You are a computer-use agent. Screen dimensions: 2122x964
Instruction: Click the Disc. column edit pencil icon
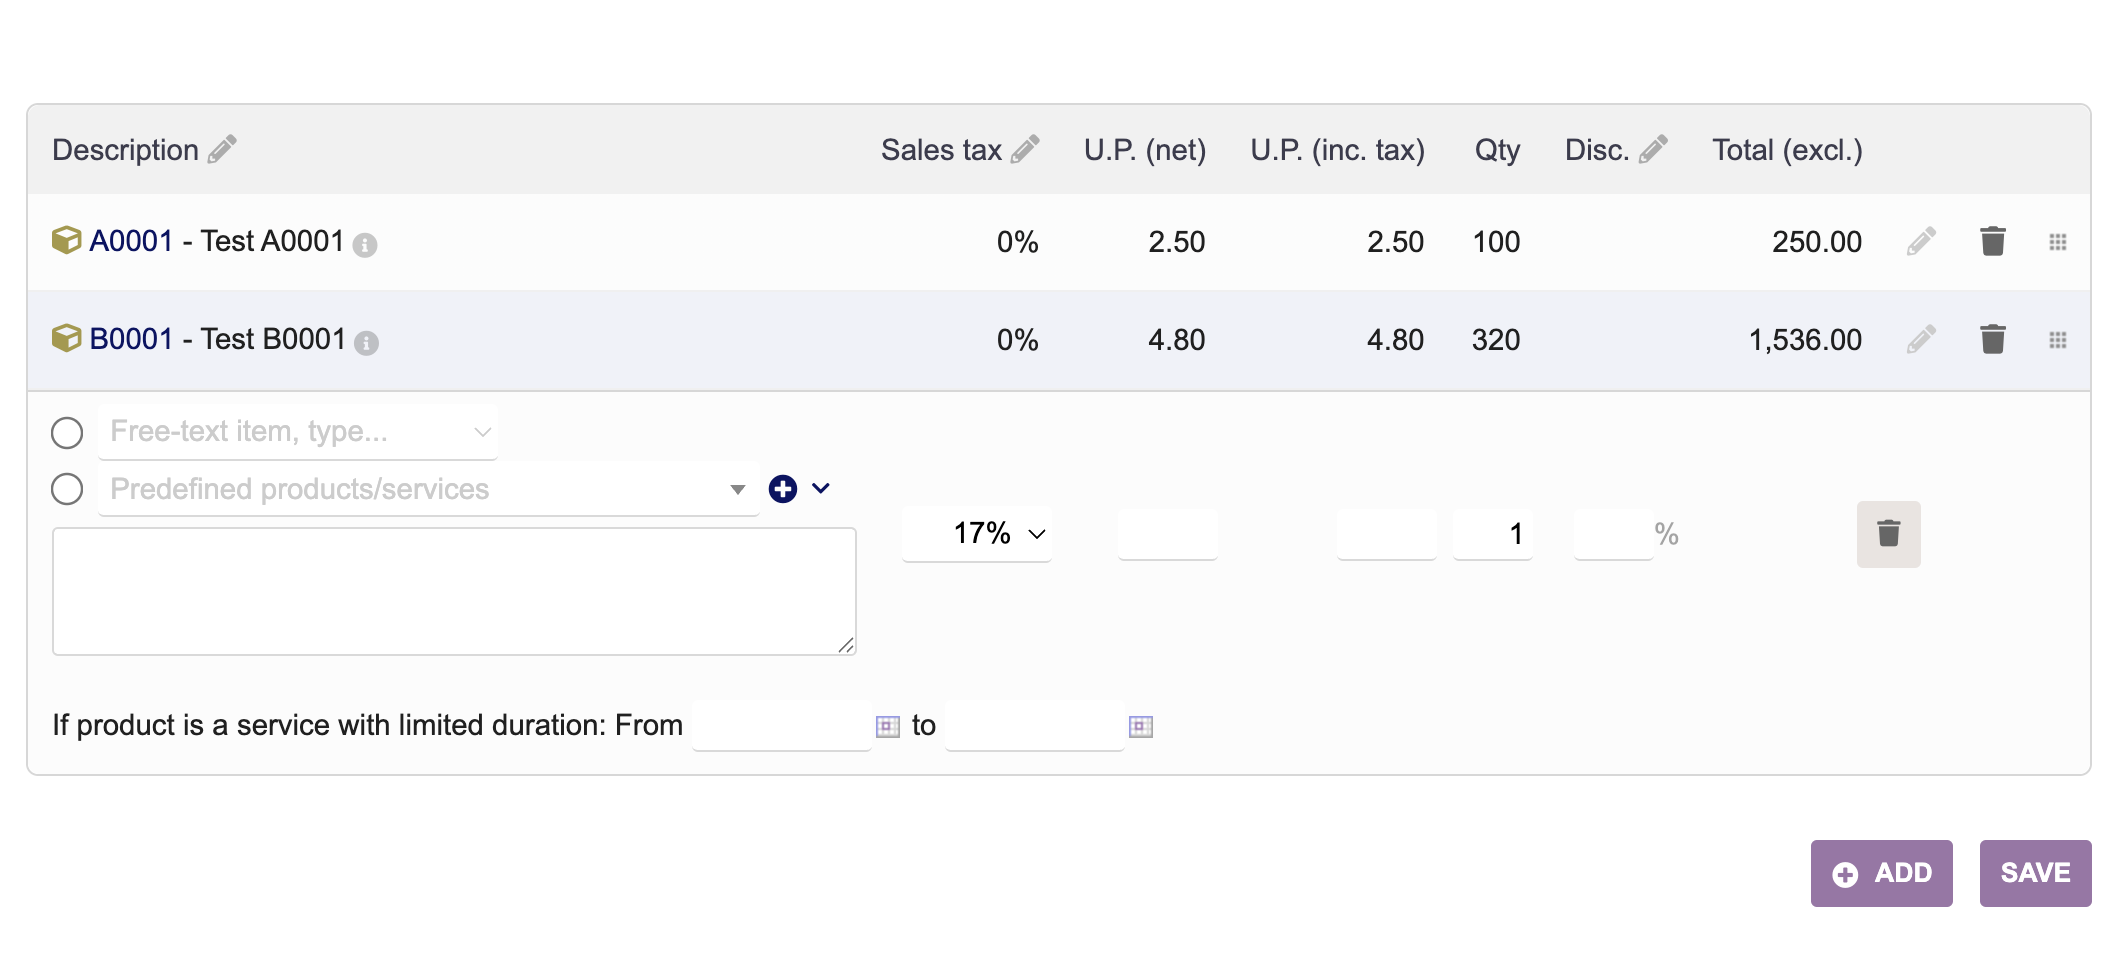(x=1653, y=149)
